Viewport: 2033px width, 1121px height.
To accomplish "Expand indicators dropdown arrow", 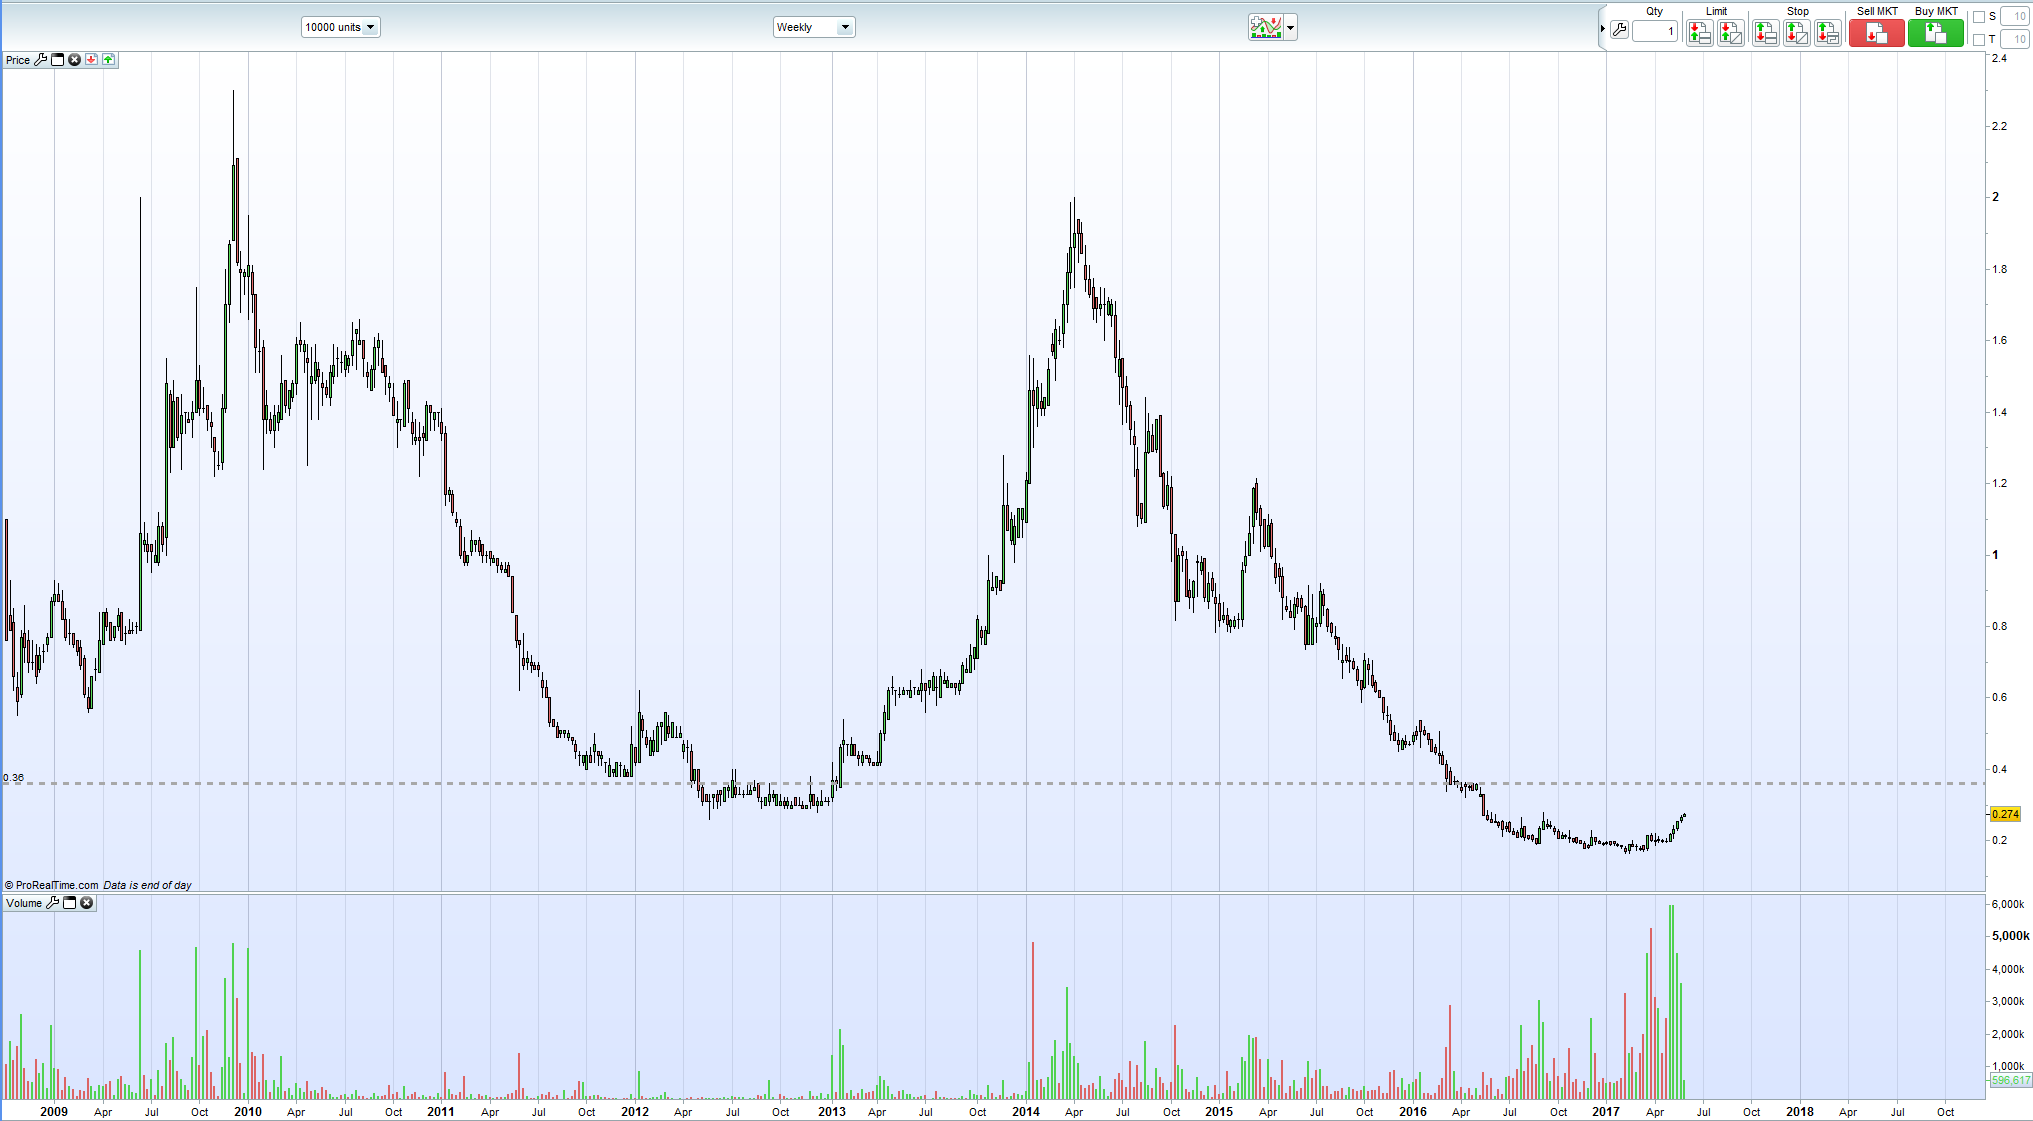I will (1291, 28).
